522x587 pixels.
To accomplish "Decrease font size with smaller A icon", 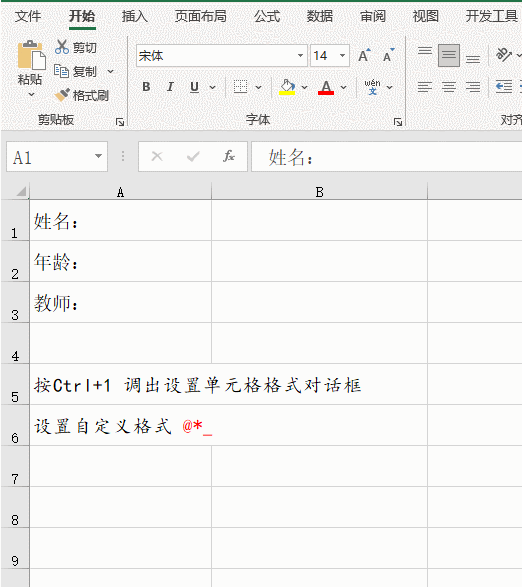I will tap(388, 55).
